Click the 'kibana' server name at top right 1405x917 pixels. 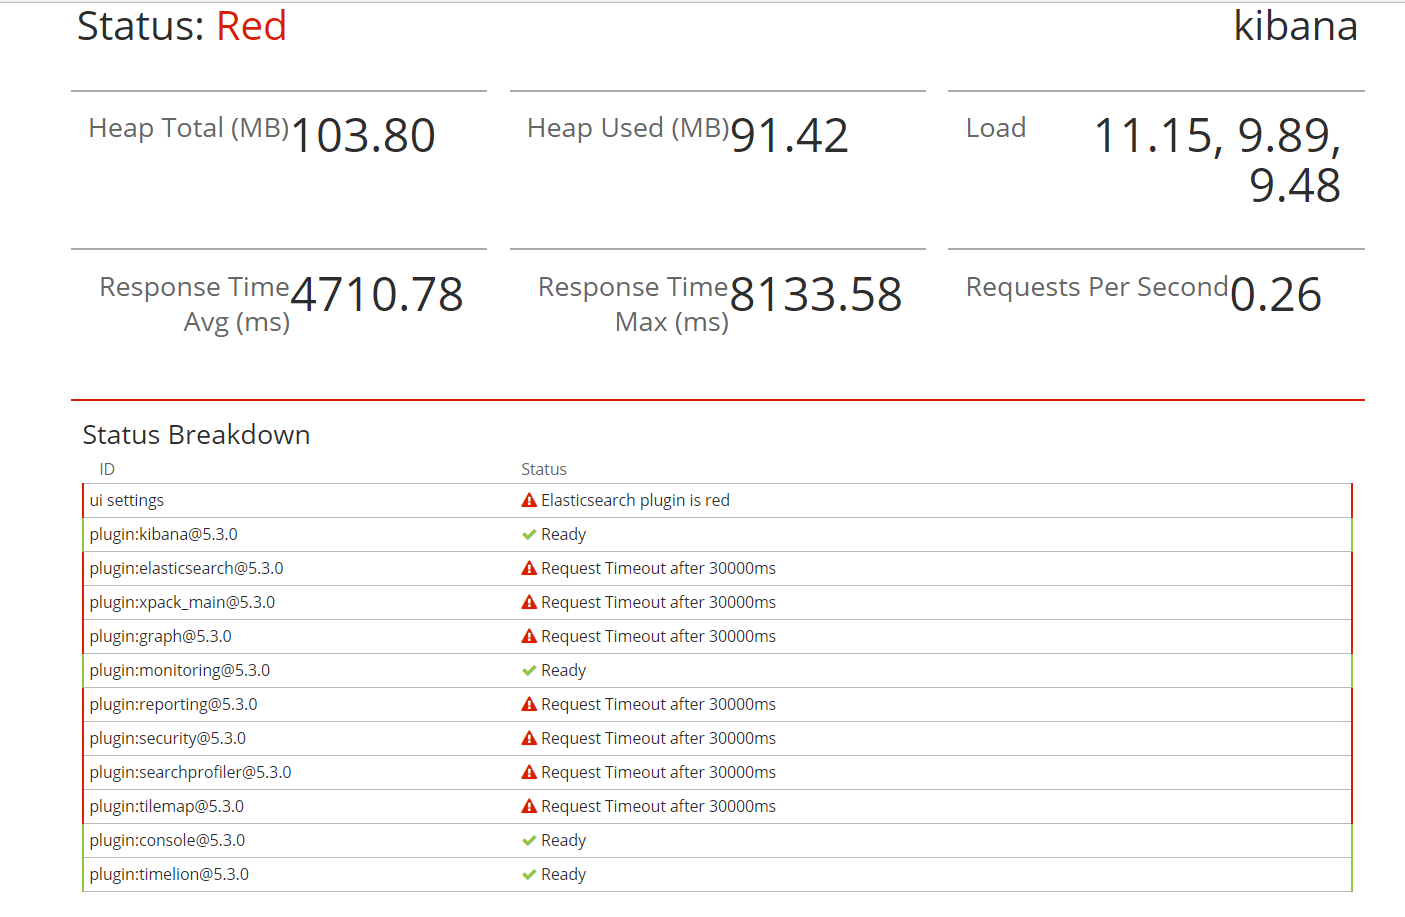click(1296, 26)
